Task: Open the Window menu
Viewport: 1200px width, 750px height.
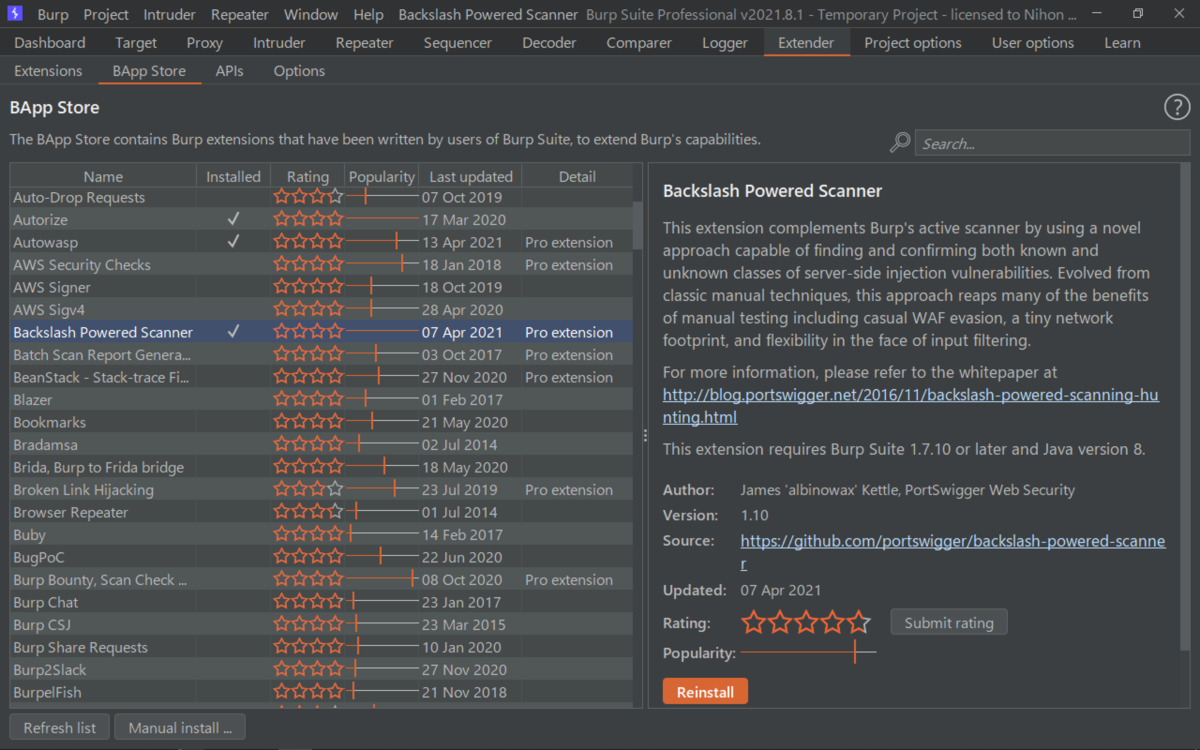Action: 310,14
